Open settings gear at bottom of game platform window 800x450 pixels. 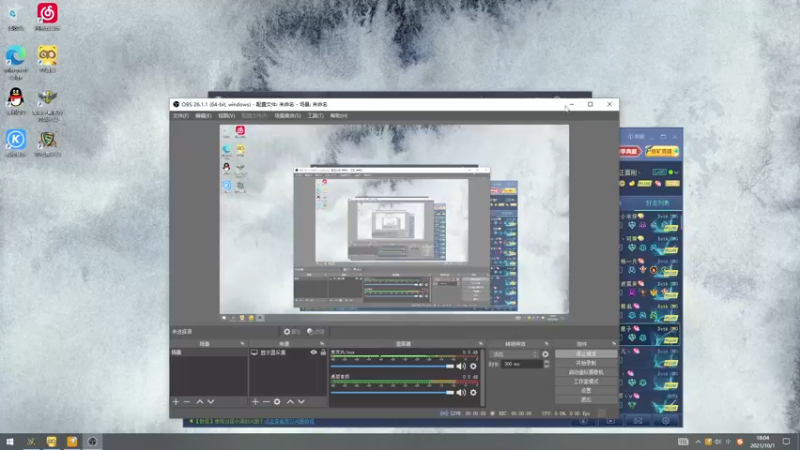(666, 421)
